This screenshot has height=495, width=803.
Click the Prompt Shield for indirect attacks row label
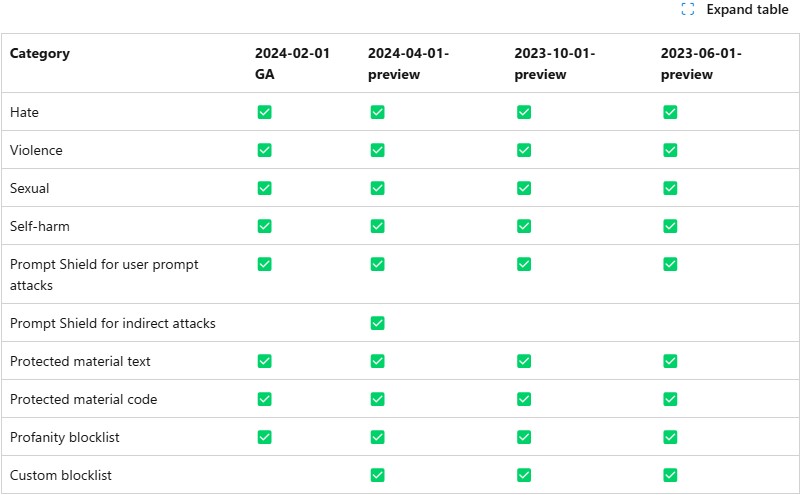[113, 323]
